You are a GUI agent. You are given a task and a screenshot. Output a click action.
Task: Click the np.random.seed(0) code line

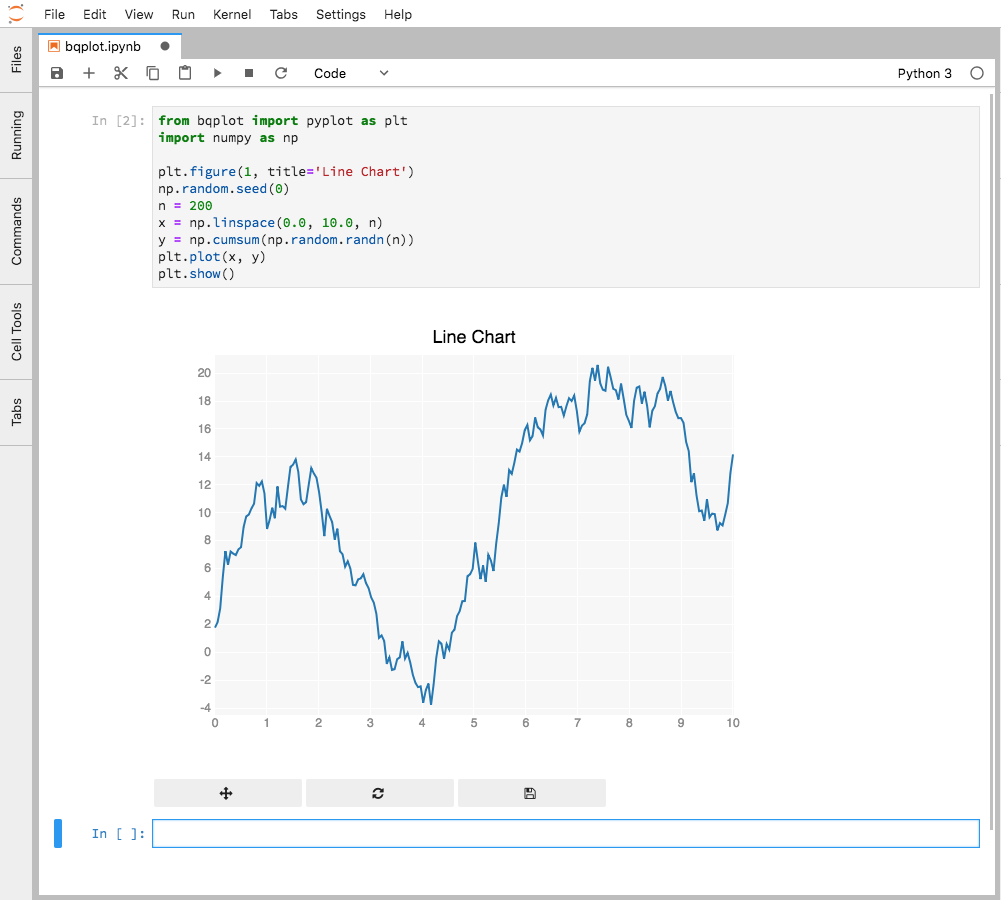223,189
